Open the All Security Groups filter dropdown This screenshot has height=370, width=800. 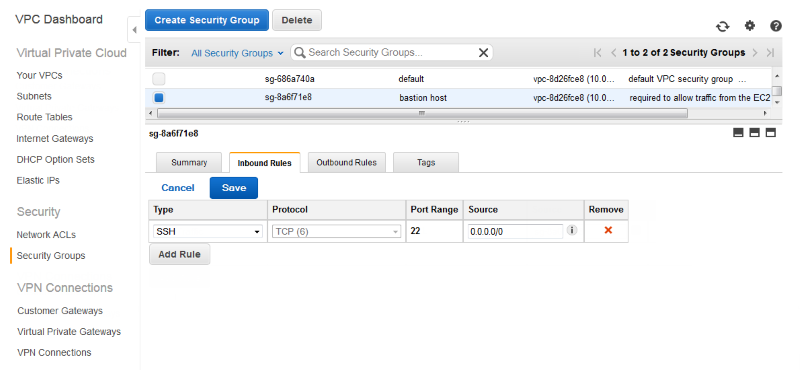(237, 53)
